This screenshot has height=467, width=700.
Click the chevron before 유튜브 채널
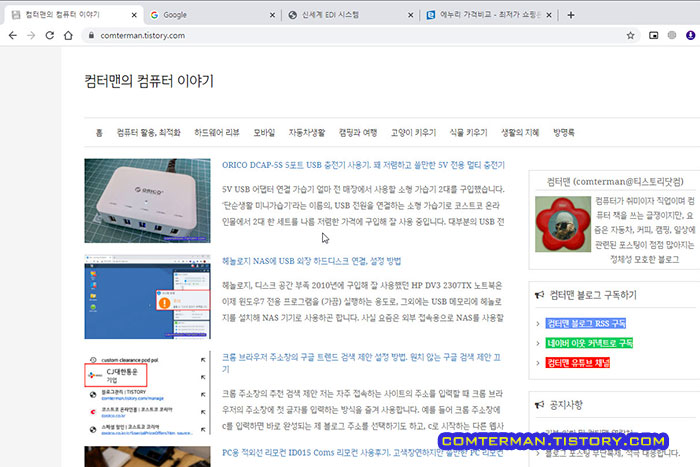coord(538,363)
